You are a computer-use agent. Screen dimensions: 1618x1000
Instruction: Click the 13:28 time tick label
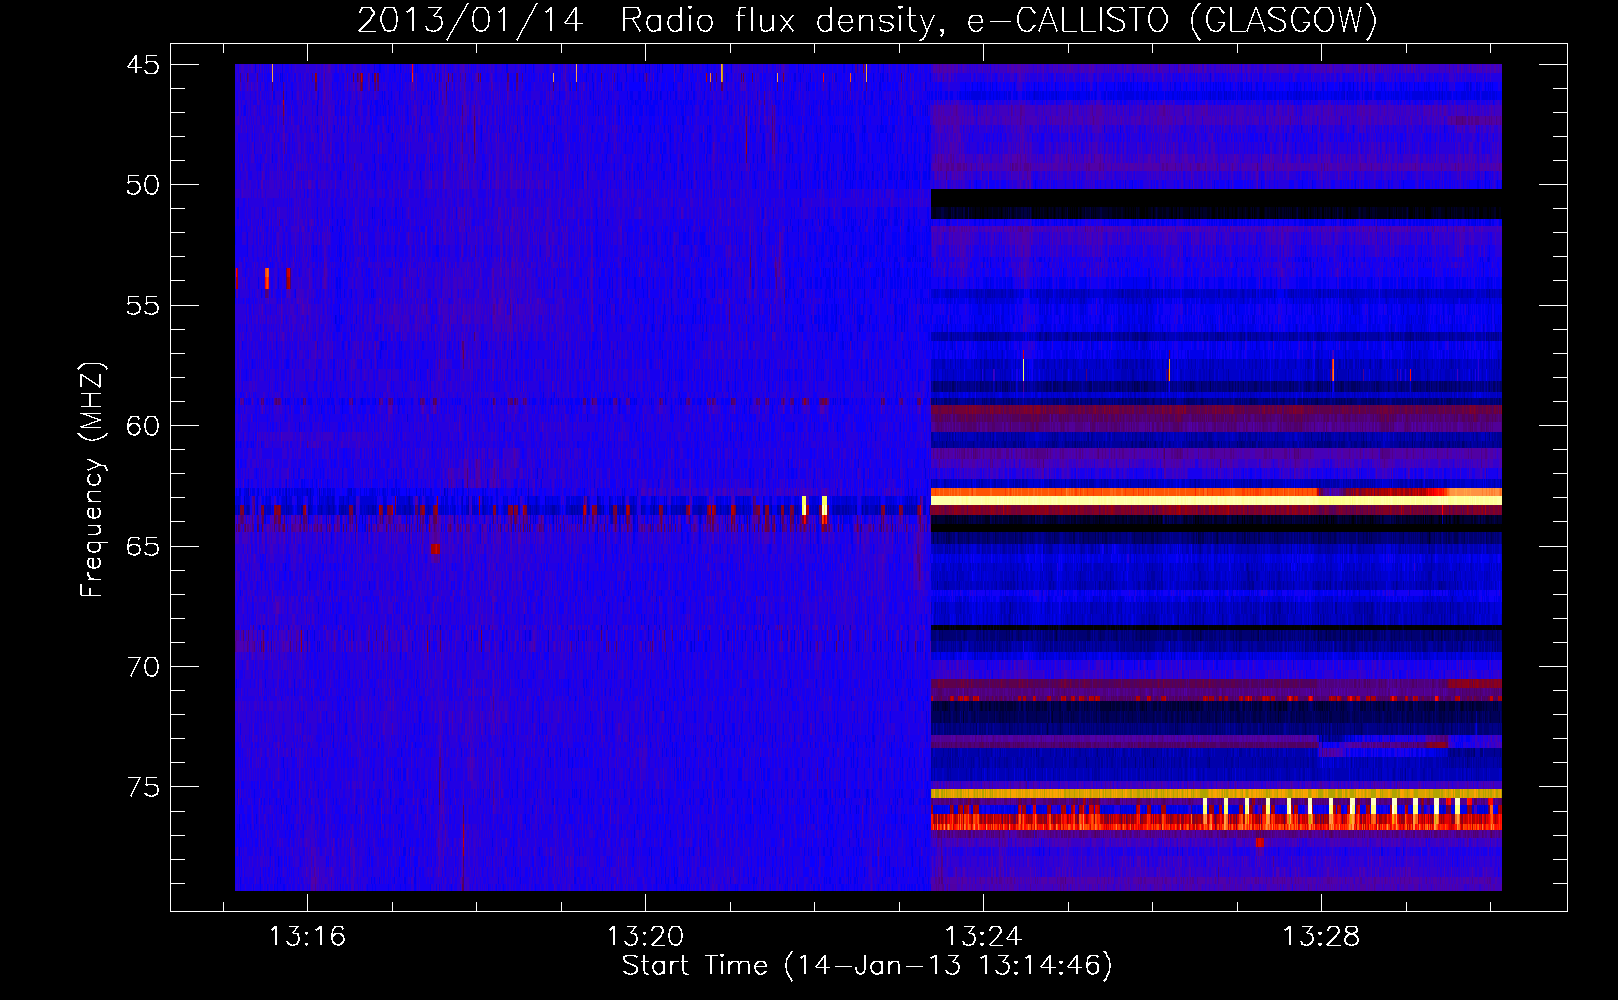click(x=1321, y=936)
